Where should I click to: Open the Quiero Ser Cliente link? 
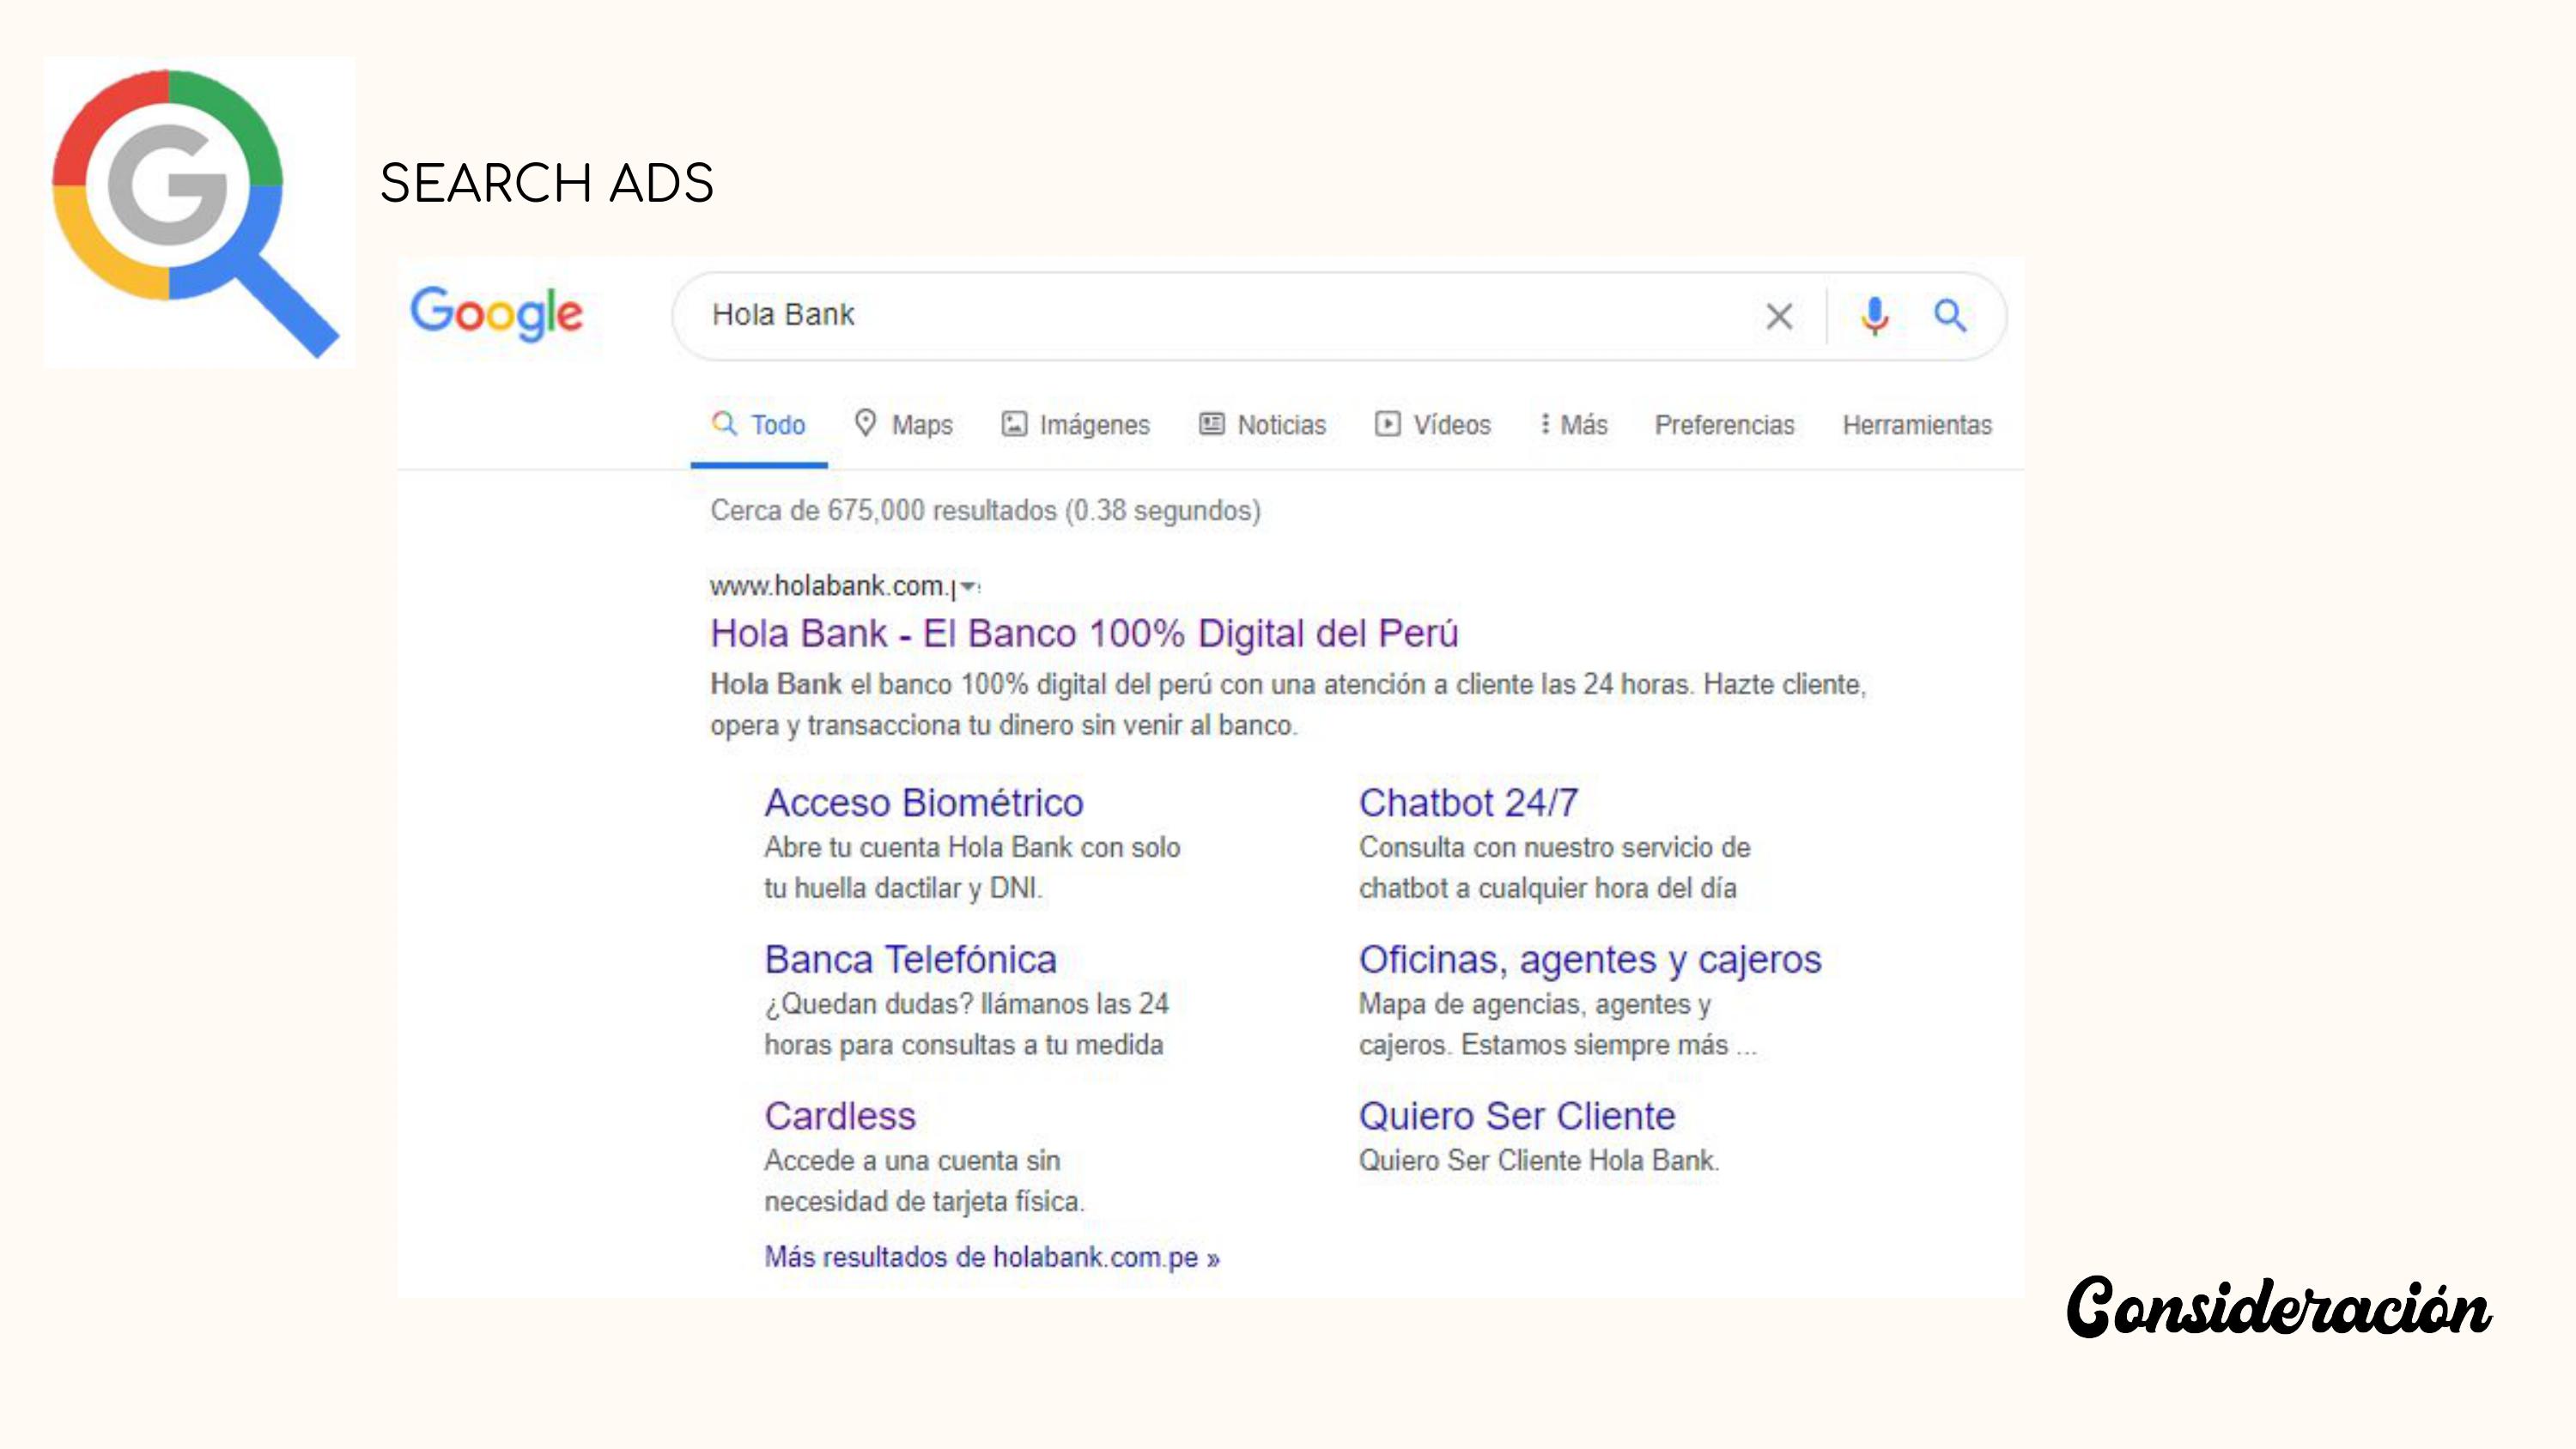(1516, 1116)
